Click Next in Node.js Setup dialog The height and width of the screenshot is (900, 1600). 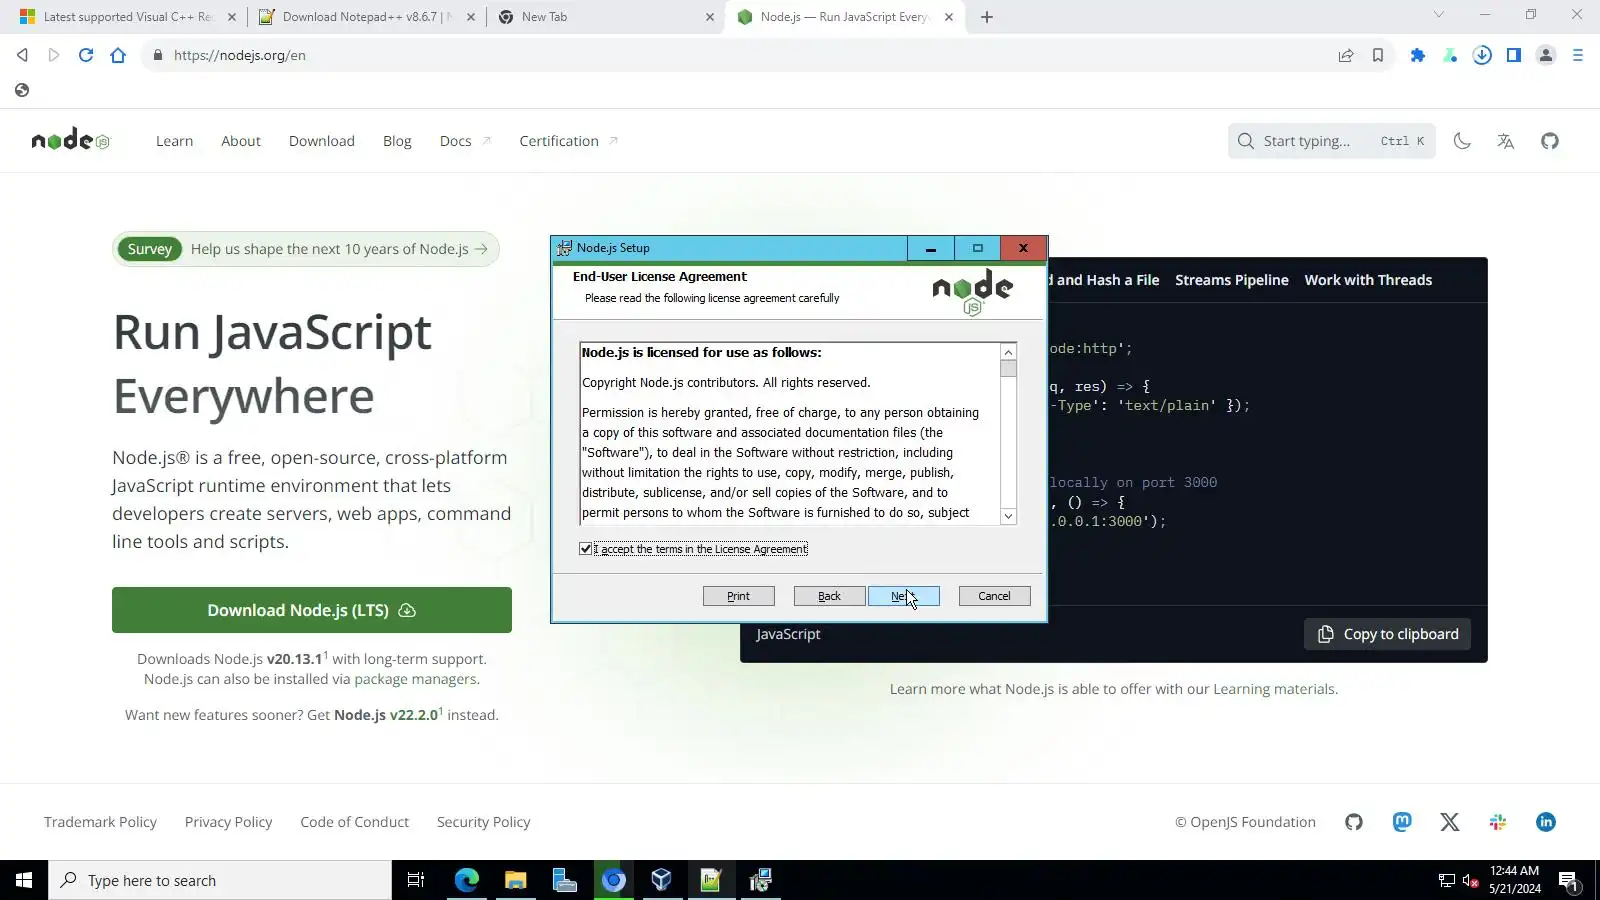(x=904, y=596)
